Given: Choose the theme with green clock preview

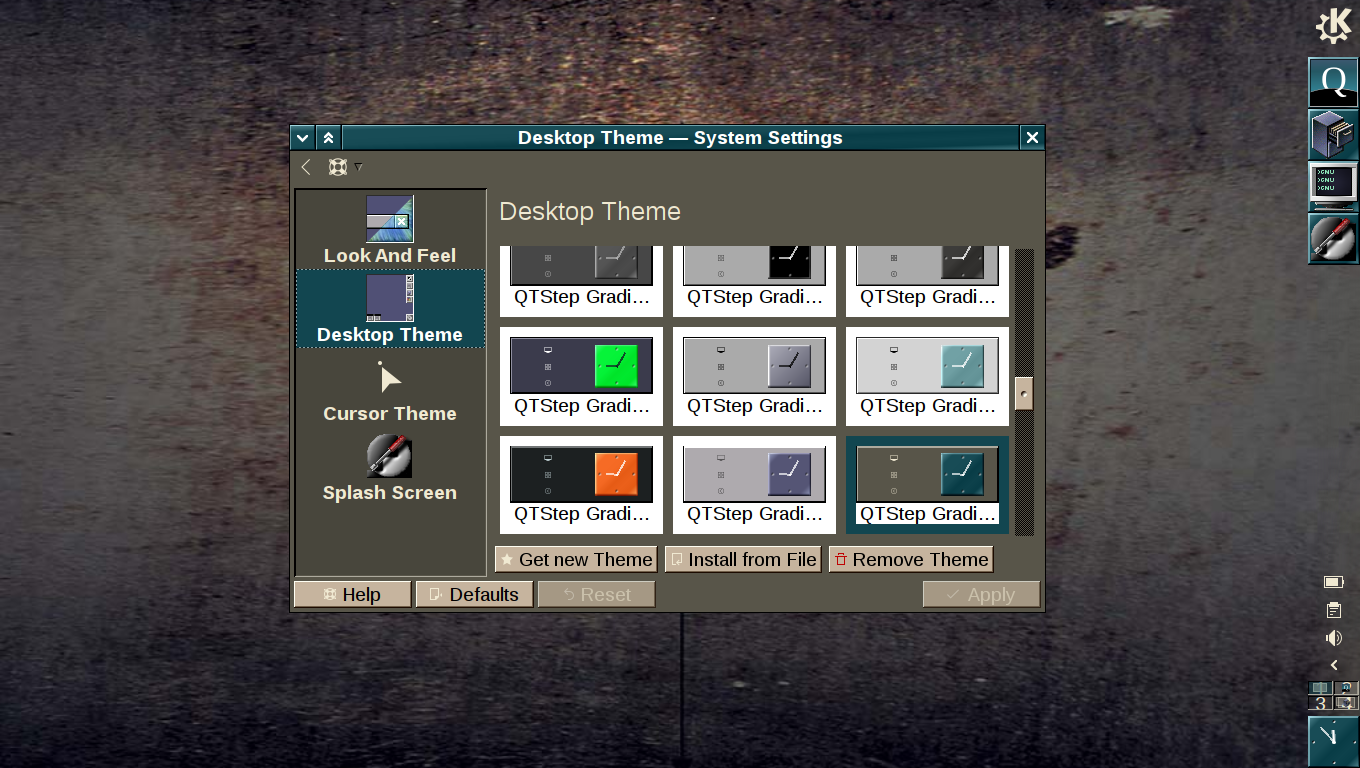Looking at the screenshot, I should click(582, 377).
